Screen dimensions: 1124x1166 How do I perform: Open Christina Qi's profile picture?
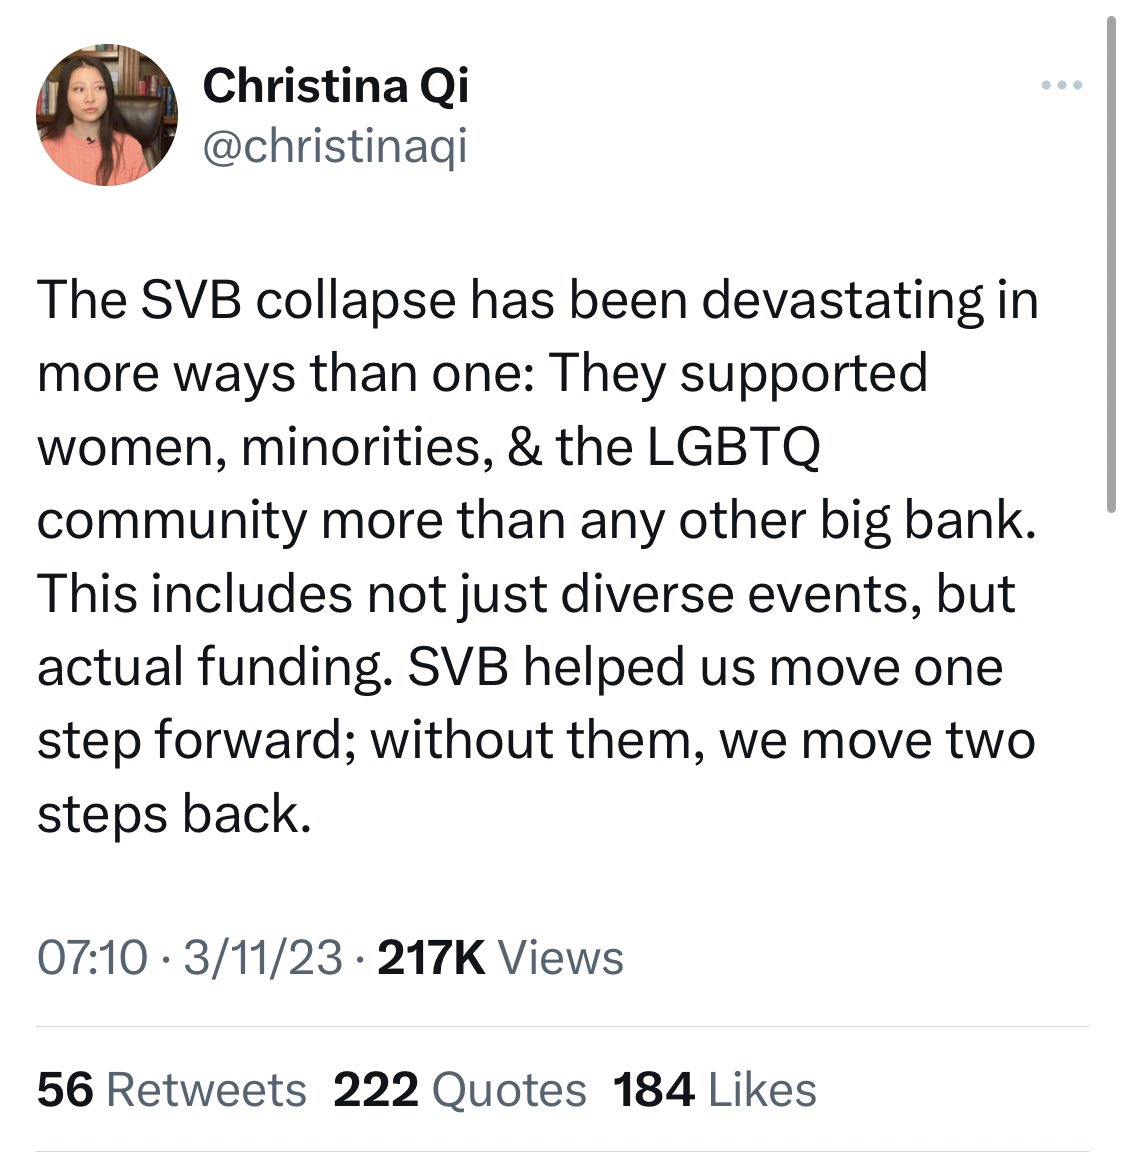pos(107,116)
